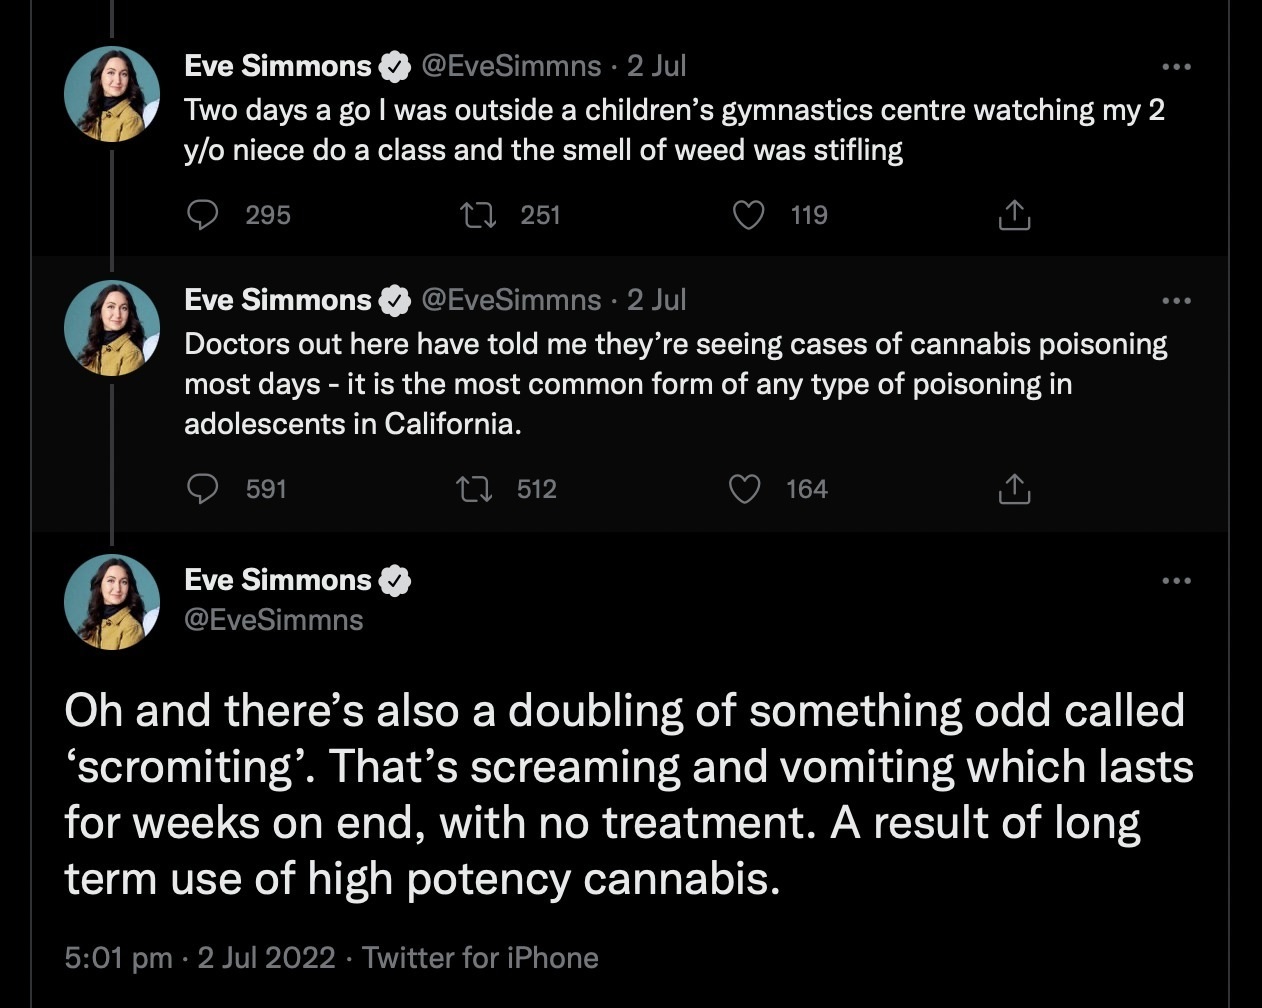The height and width of the screenshot is (1008, 1262).
Task: Reply to the cannabis poisoning tweet
Action: (x=204, y=489)
